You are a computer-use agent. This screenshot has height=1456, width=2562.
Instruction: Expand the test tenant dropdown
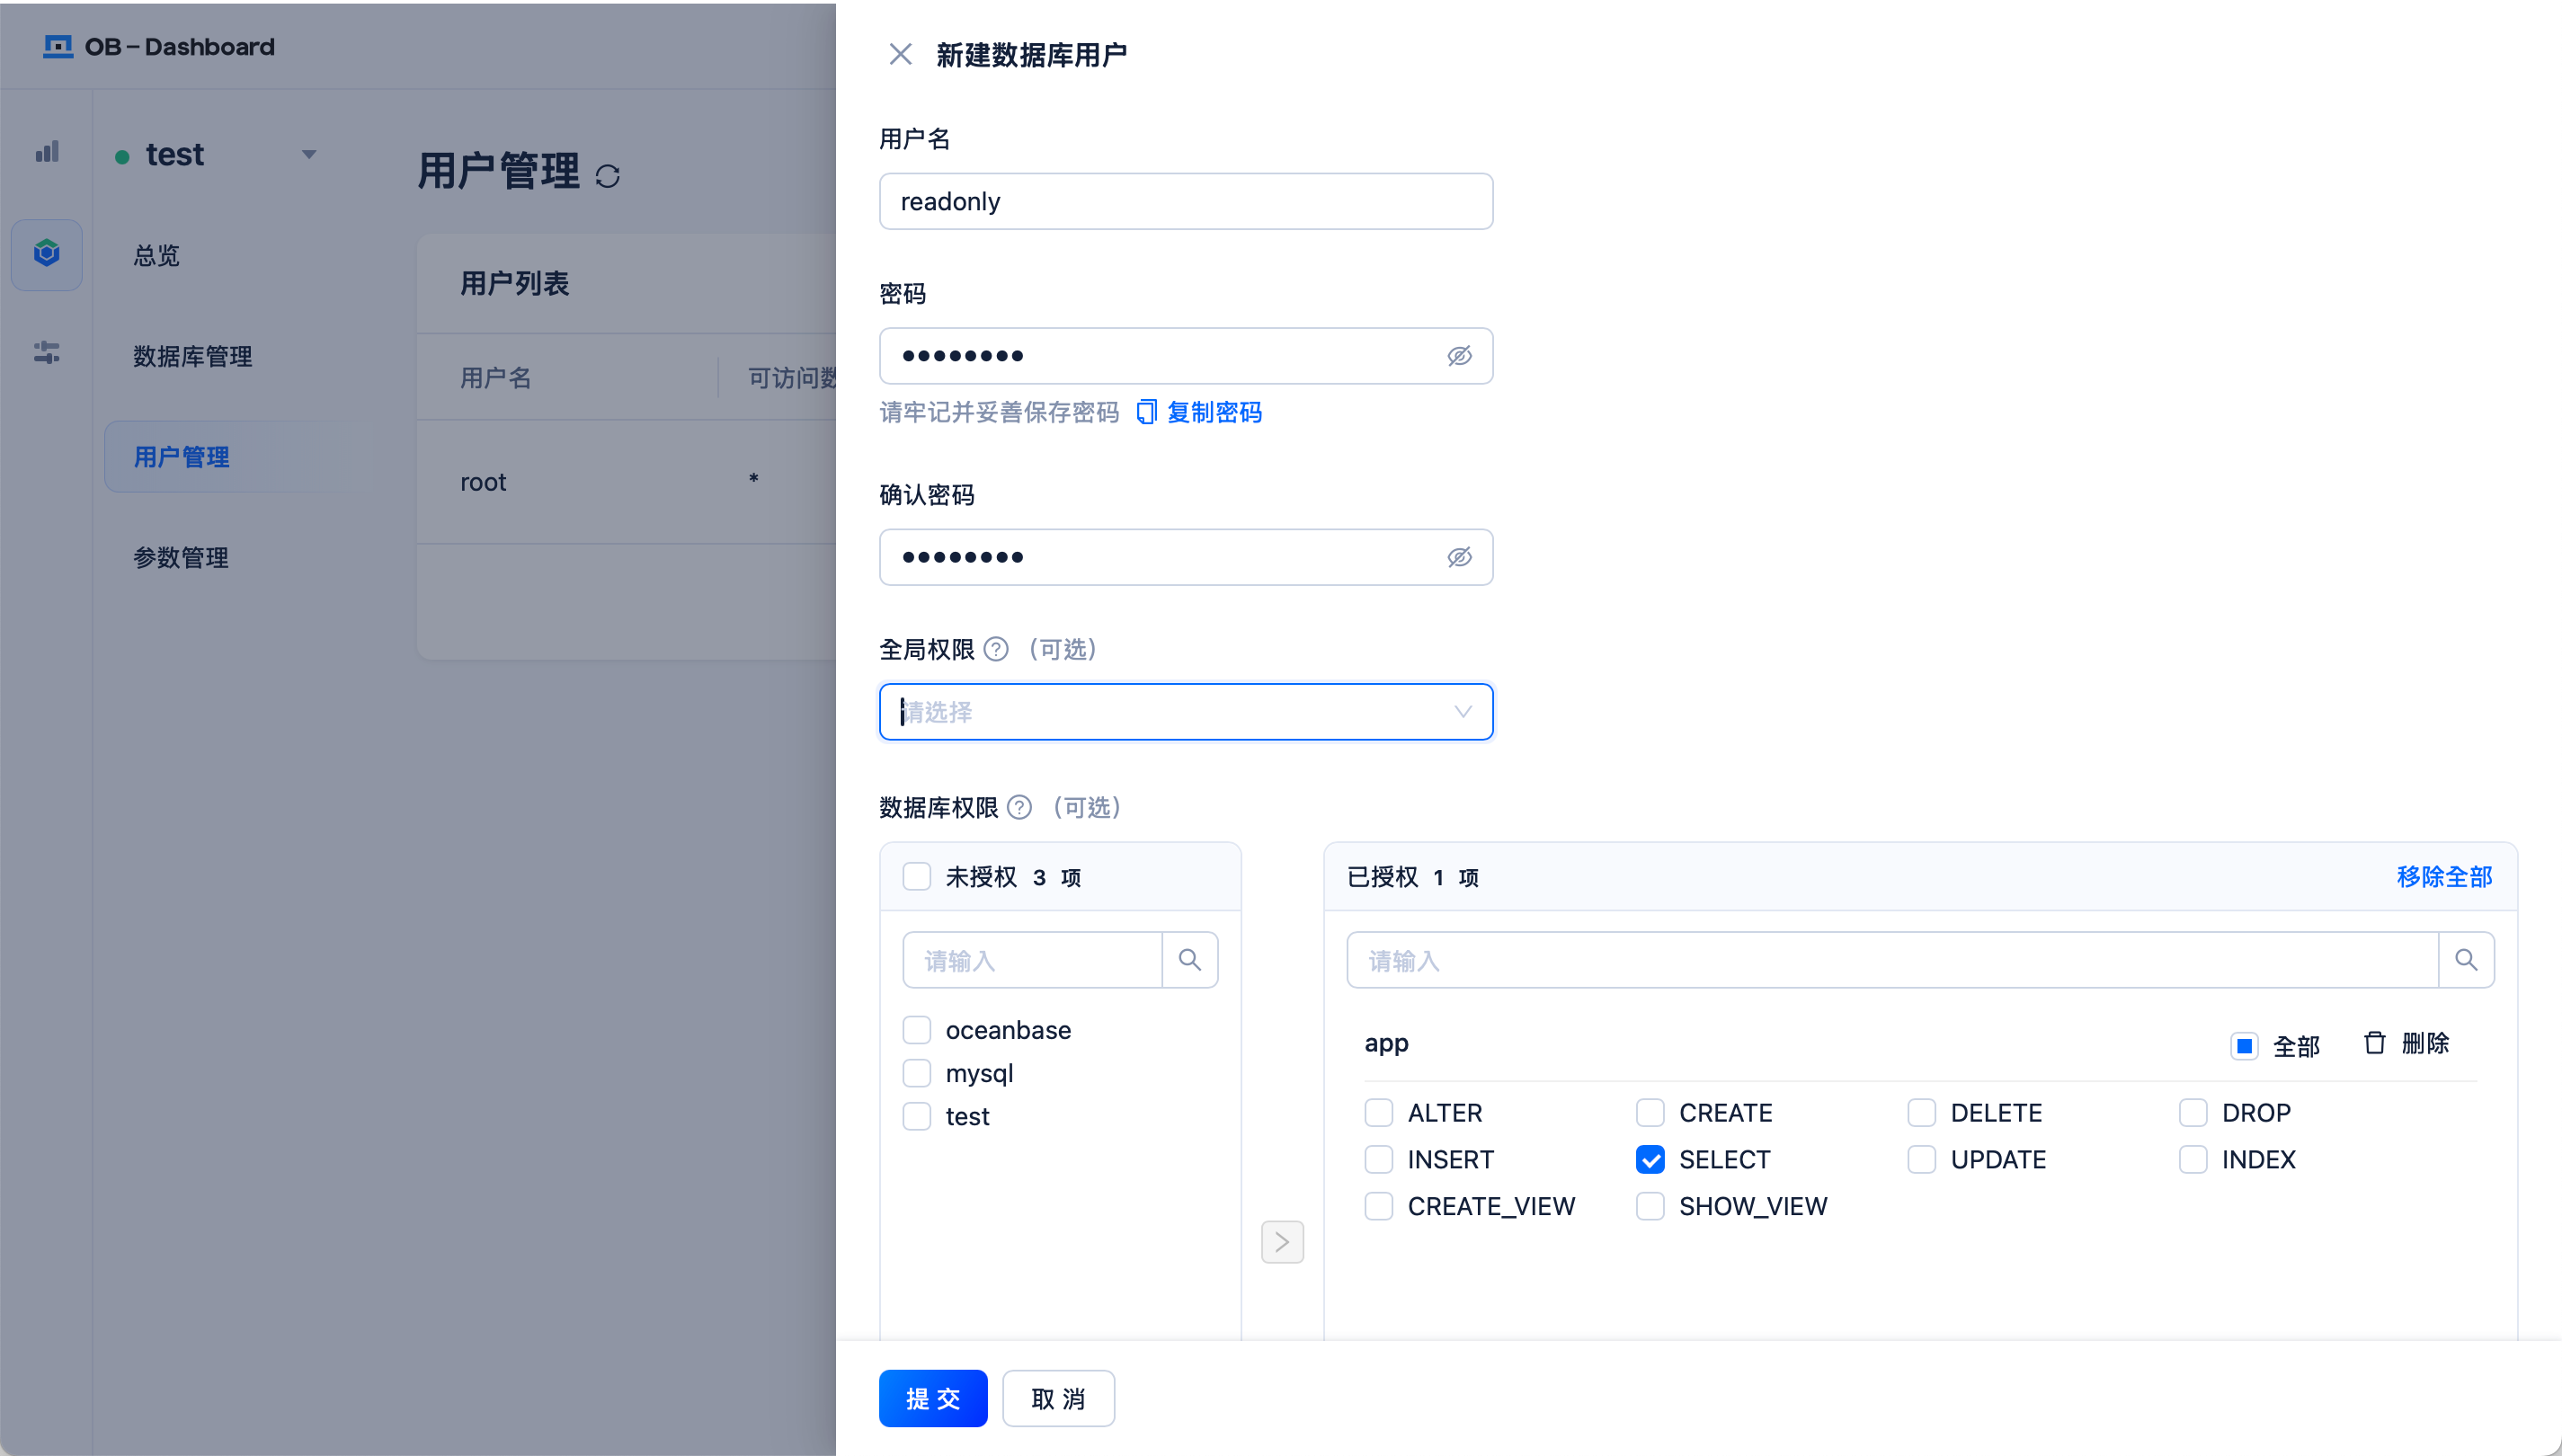[309, 154]
